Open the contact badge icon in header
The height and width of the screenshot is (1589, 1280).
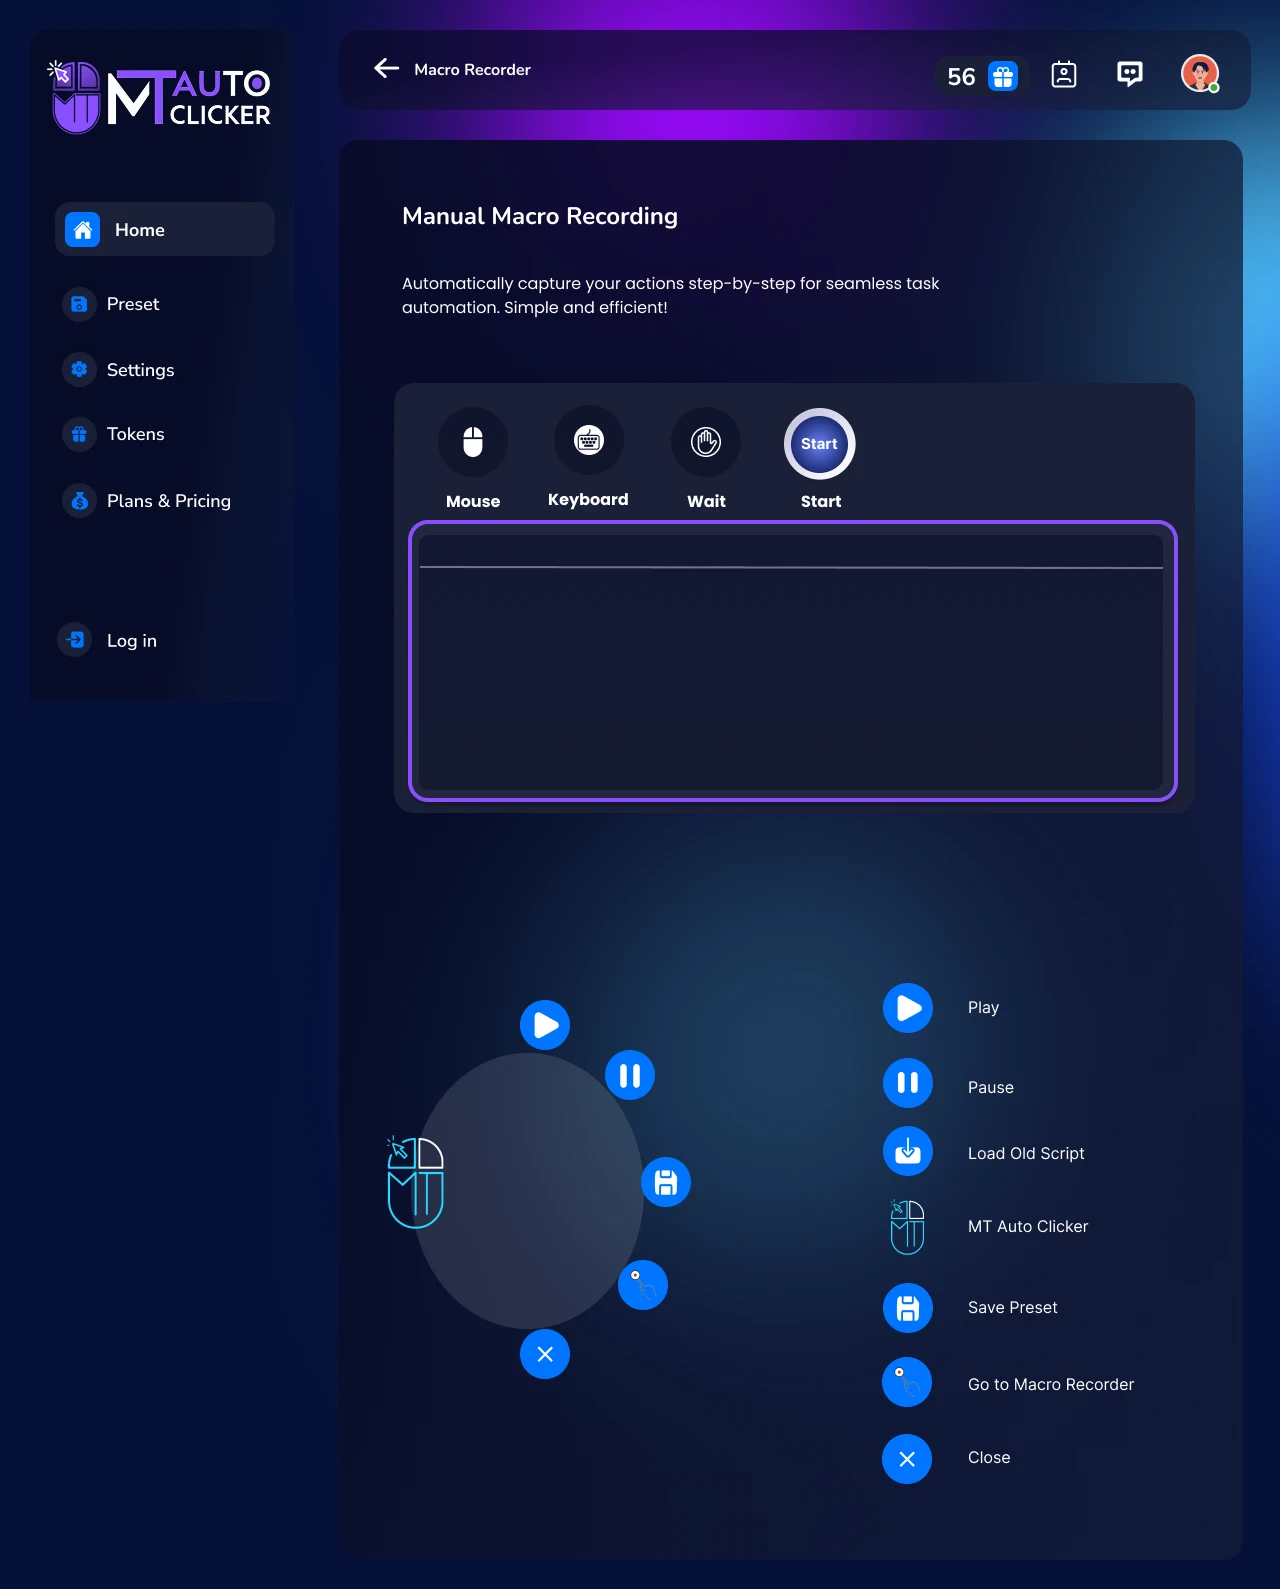[1064, 75]
